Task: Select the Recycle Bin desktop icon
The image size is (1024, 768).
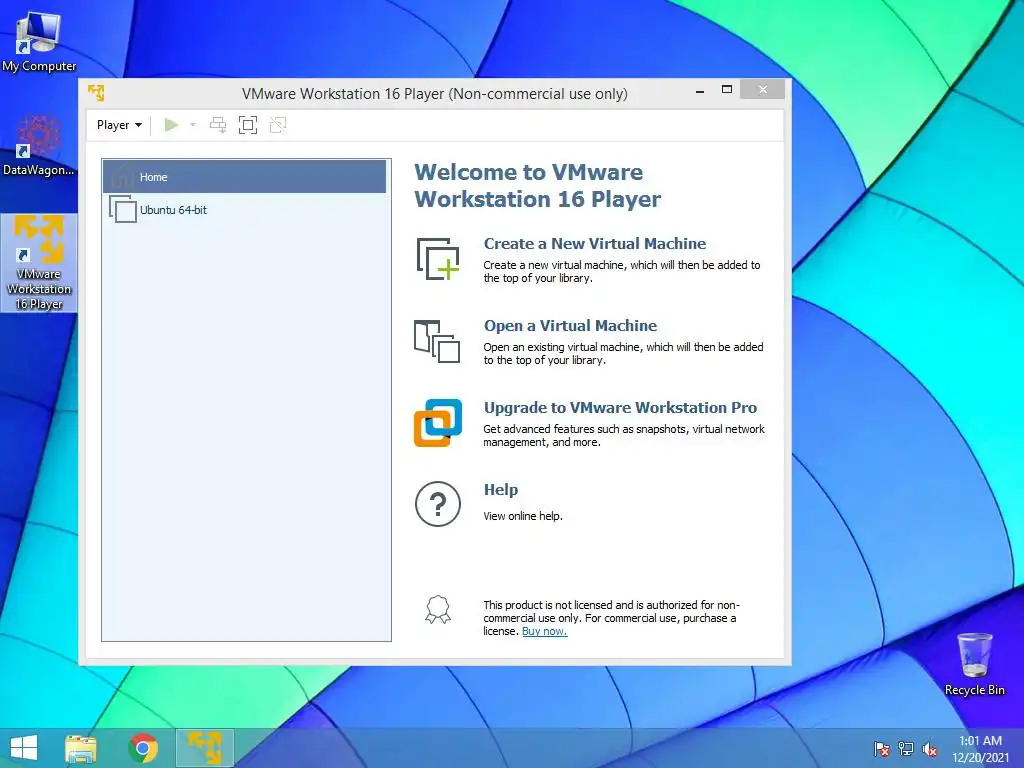Action: [974, 664]
